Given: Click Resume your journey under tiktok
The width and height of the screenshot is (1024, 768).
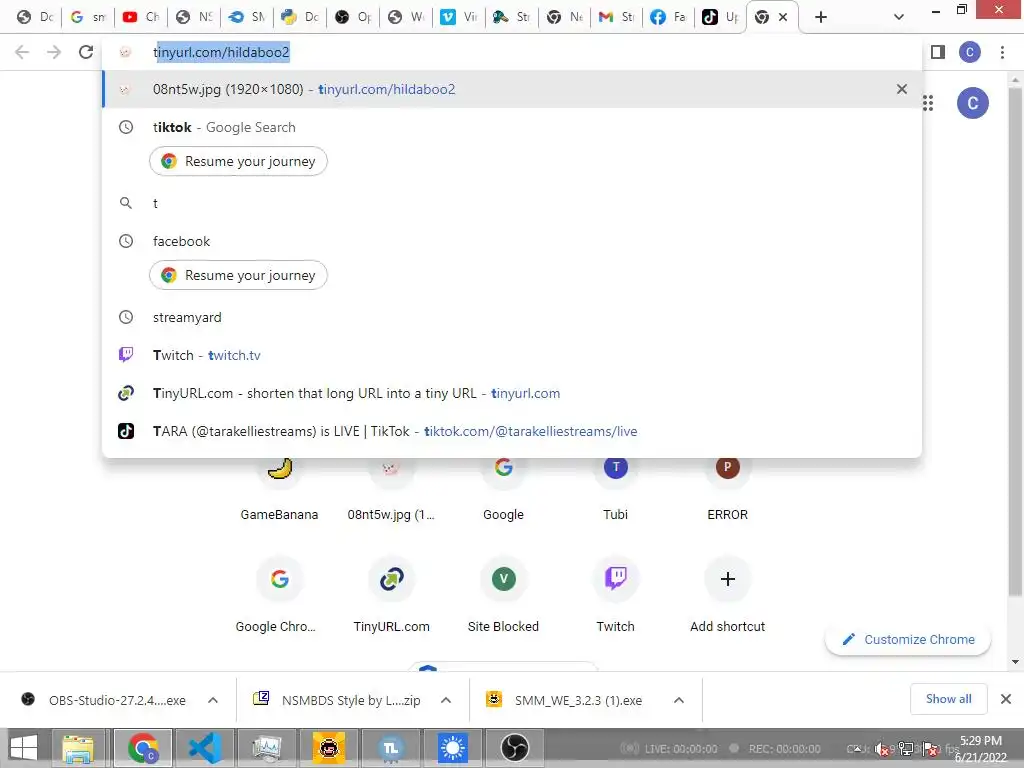Looking at the screenshot, I should pos(238,161).
